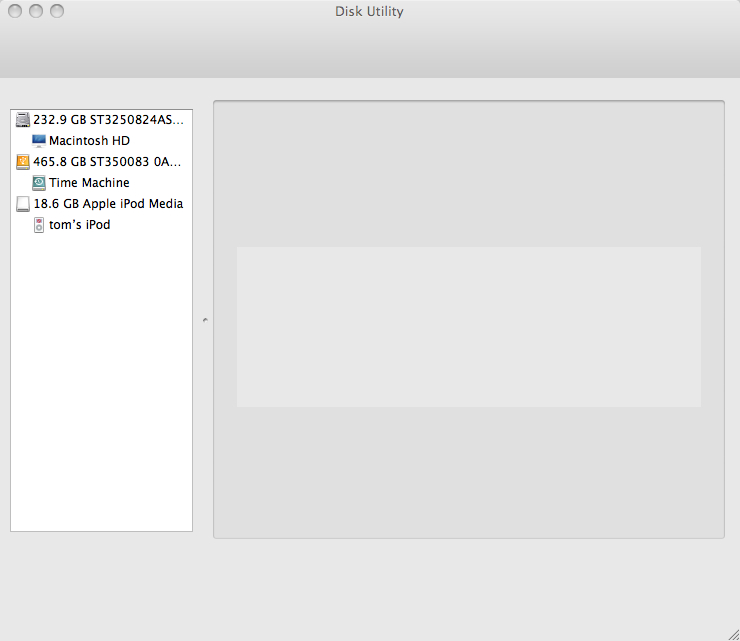Select the 232.9 GB ST3250824AS disk row
Viewport: 740px width, 641px height.
101,120
